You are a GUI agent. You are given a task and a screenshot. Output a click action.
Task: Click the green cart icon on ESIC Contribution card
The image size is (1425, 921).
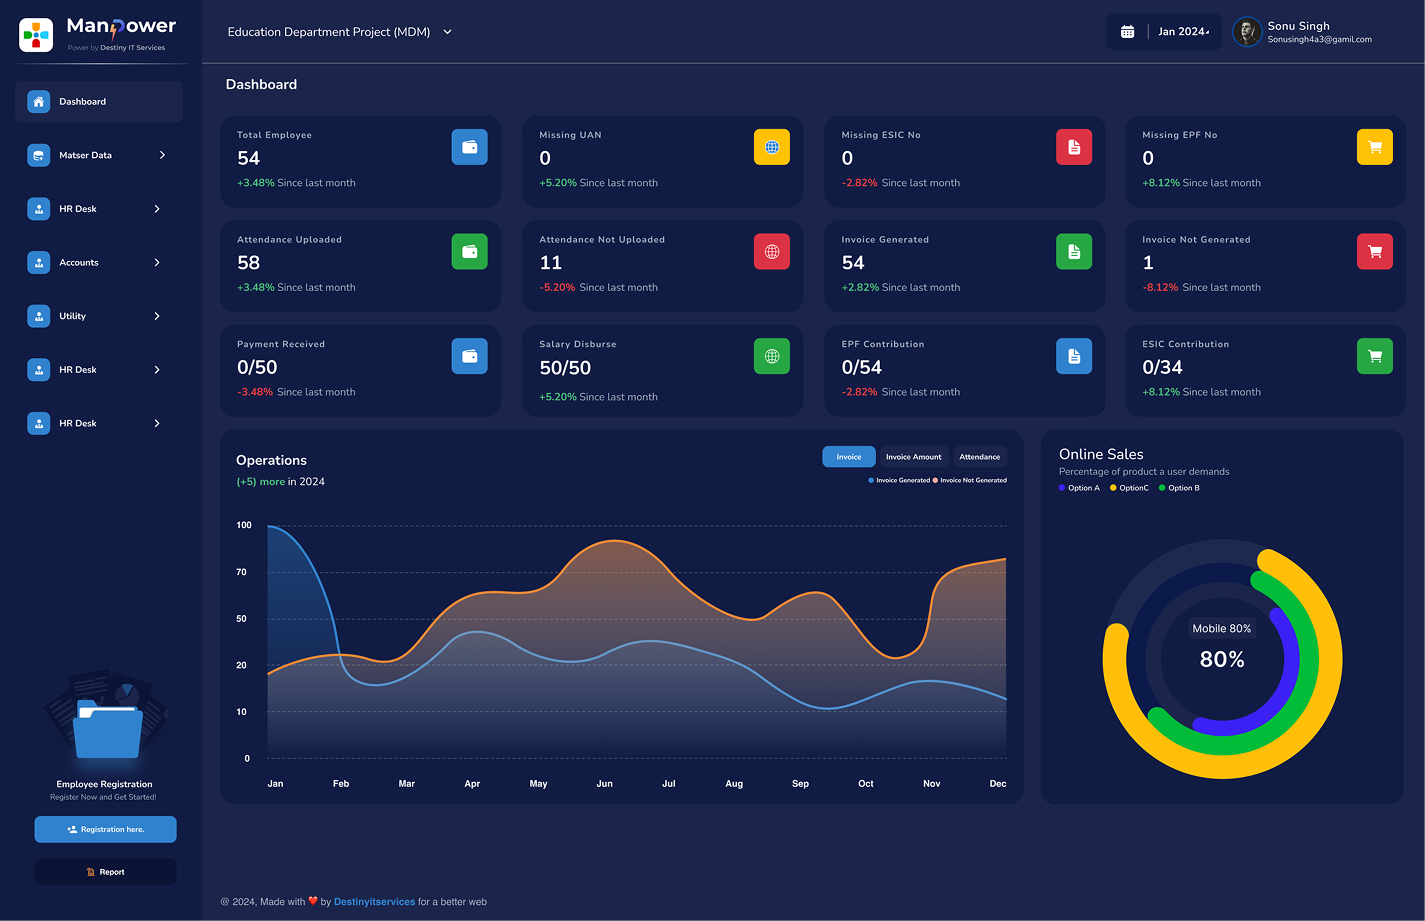[1375, 356]
